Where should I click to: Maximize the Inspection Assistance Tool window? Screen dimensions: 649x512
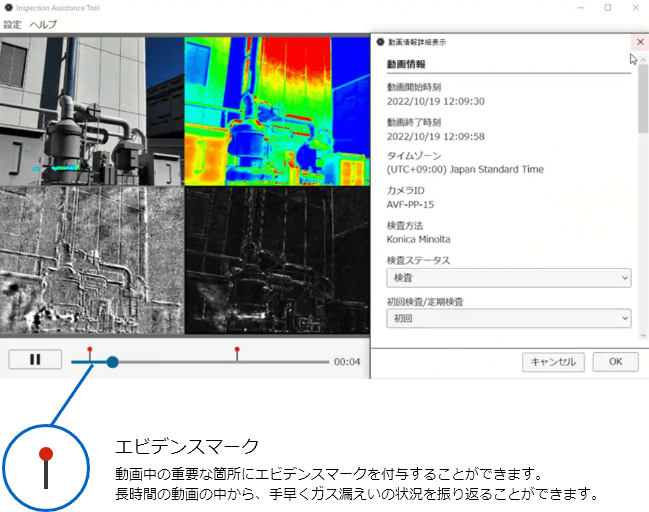click(x=607, y=7)
